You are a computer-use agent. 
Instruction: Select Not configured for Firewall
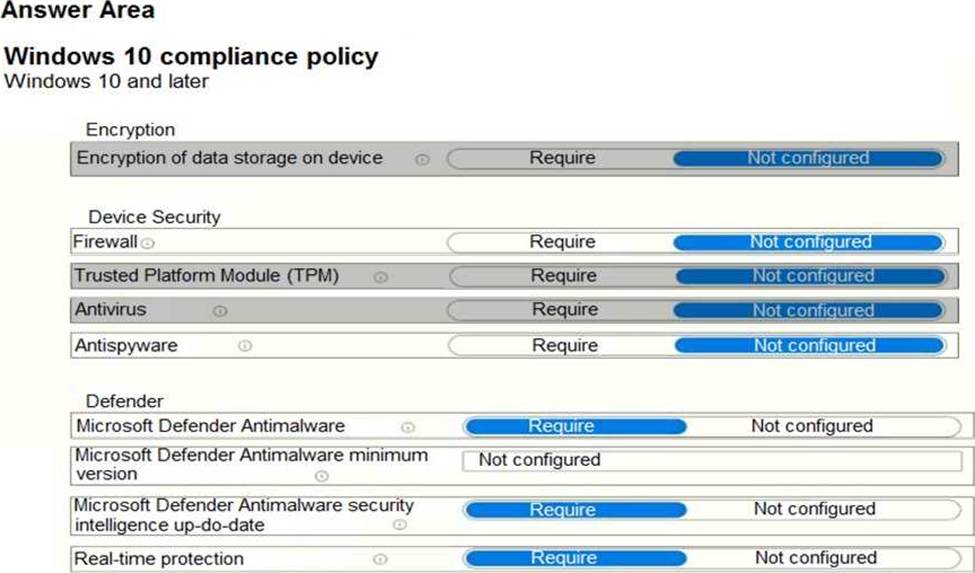[x=810, y=242]
